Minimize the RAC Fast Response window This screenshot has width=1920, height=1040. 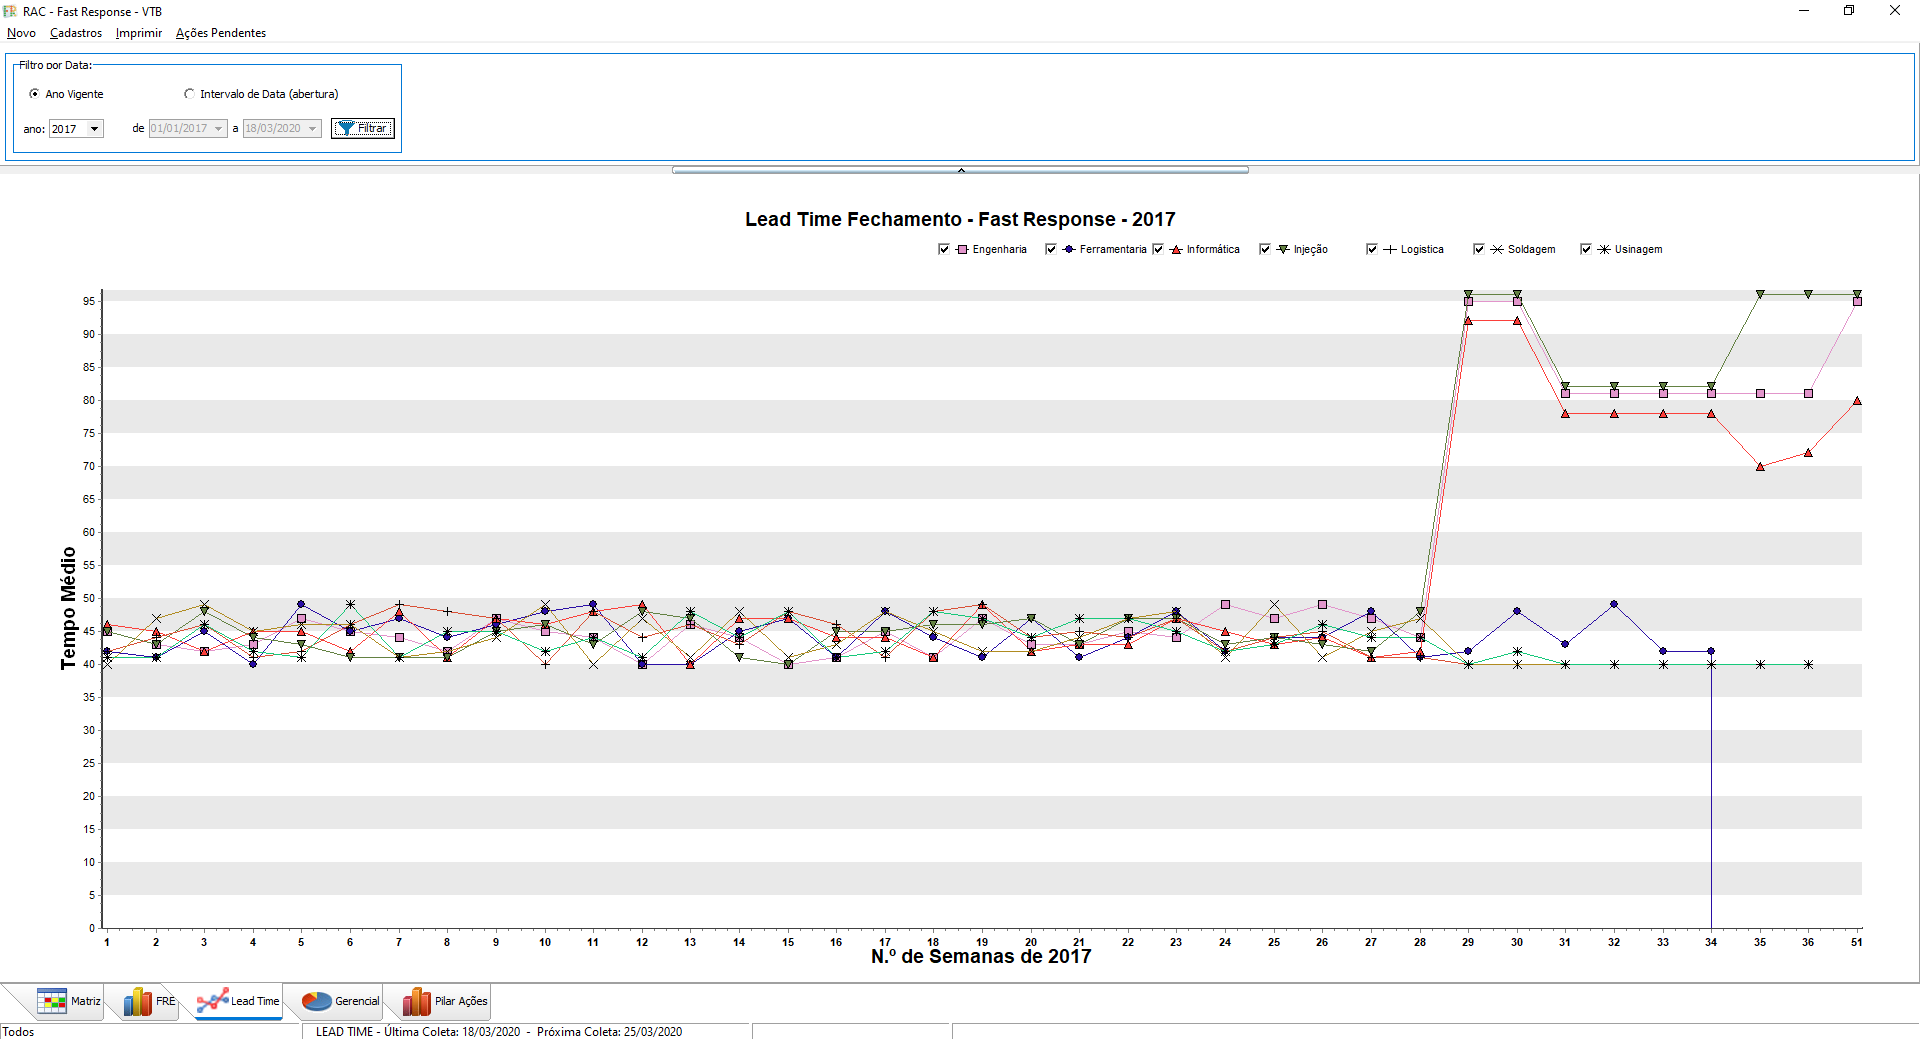pyautogui.click(x=1804, y=11)
